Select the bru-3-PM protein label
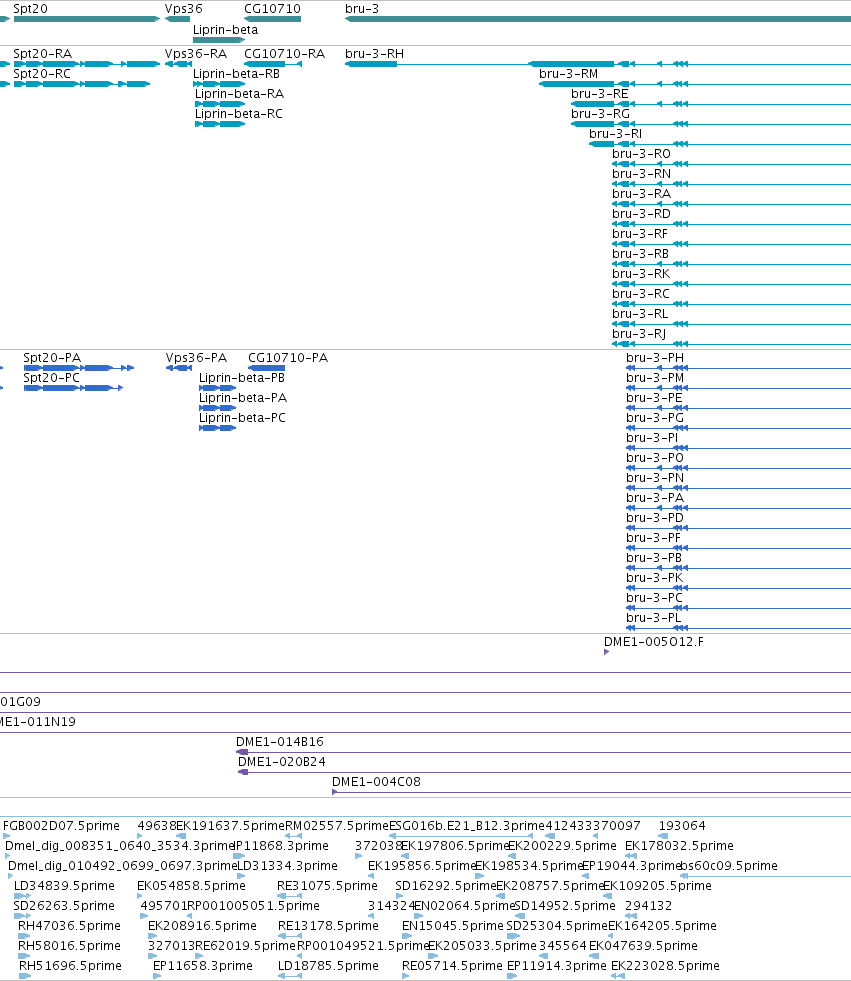The image size is (851, 981). pyautogui.click(x=655, y=378)
